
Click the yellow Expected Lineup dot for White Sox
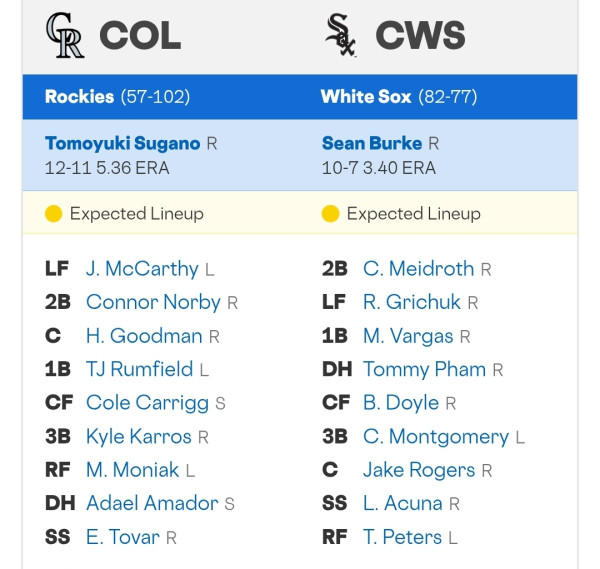click(330, 214)
